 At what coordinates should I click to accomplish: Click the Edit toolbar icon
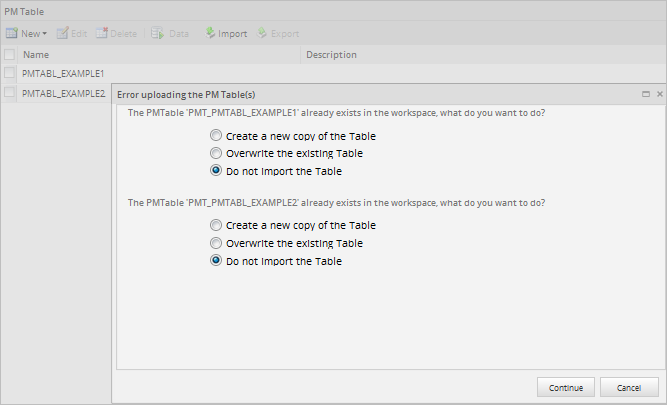(63, 33)
